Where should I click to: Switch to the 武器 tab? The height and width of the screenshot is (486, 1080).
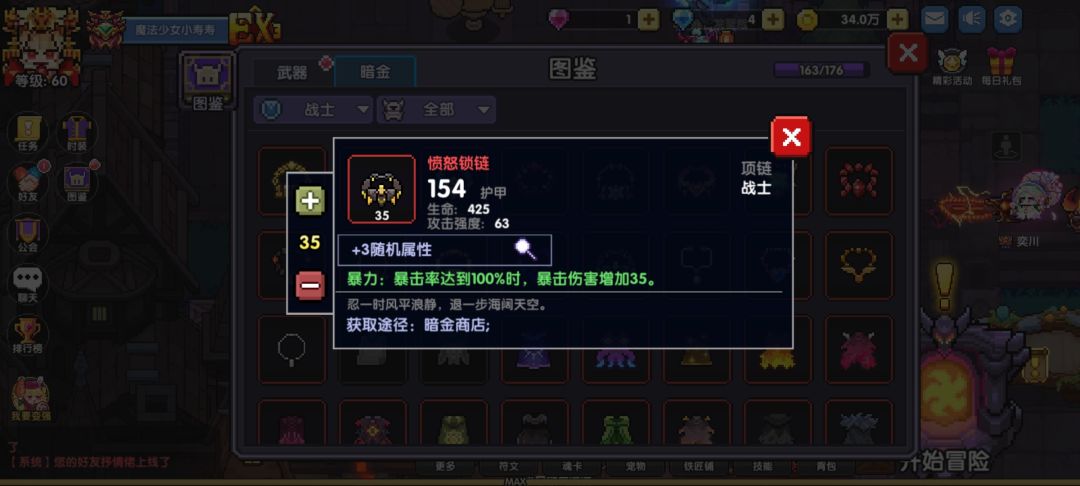[x=292, y=72]
